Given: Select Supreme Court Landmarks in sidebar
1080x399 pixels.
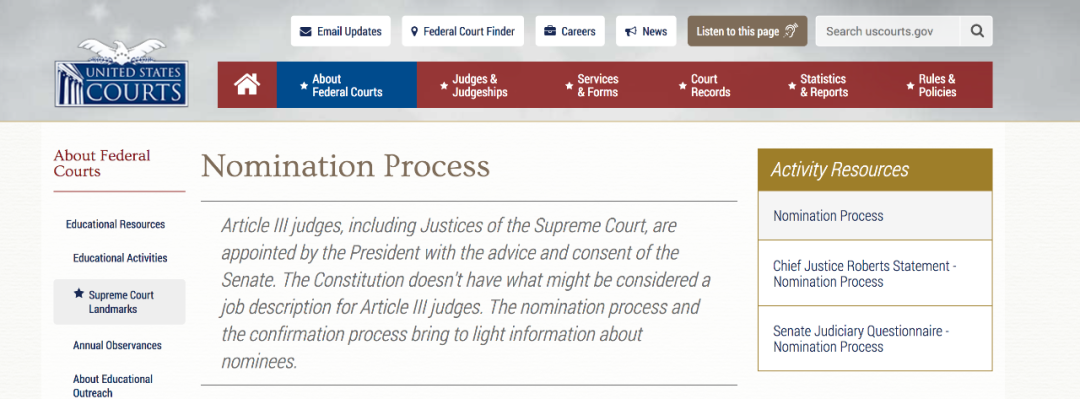Looking at the screenshot, I should point(119,302).
